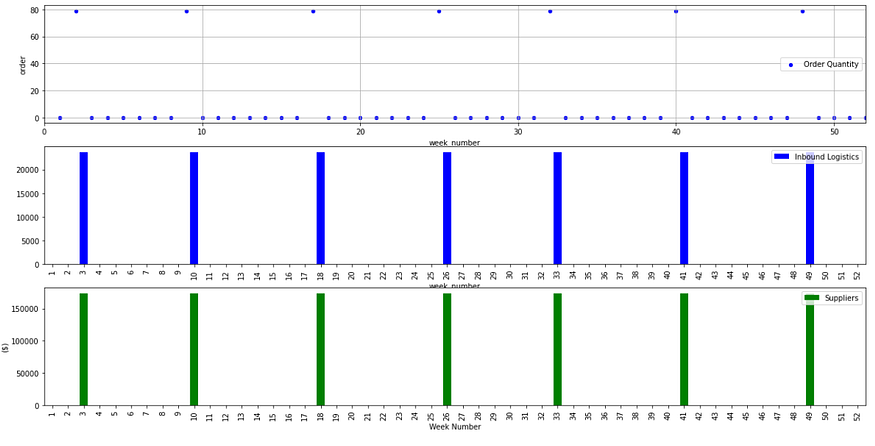Click the blue Order Quantity legend marker

pos(790,65)
